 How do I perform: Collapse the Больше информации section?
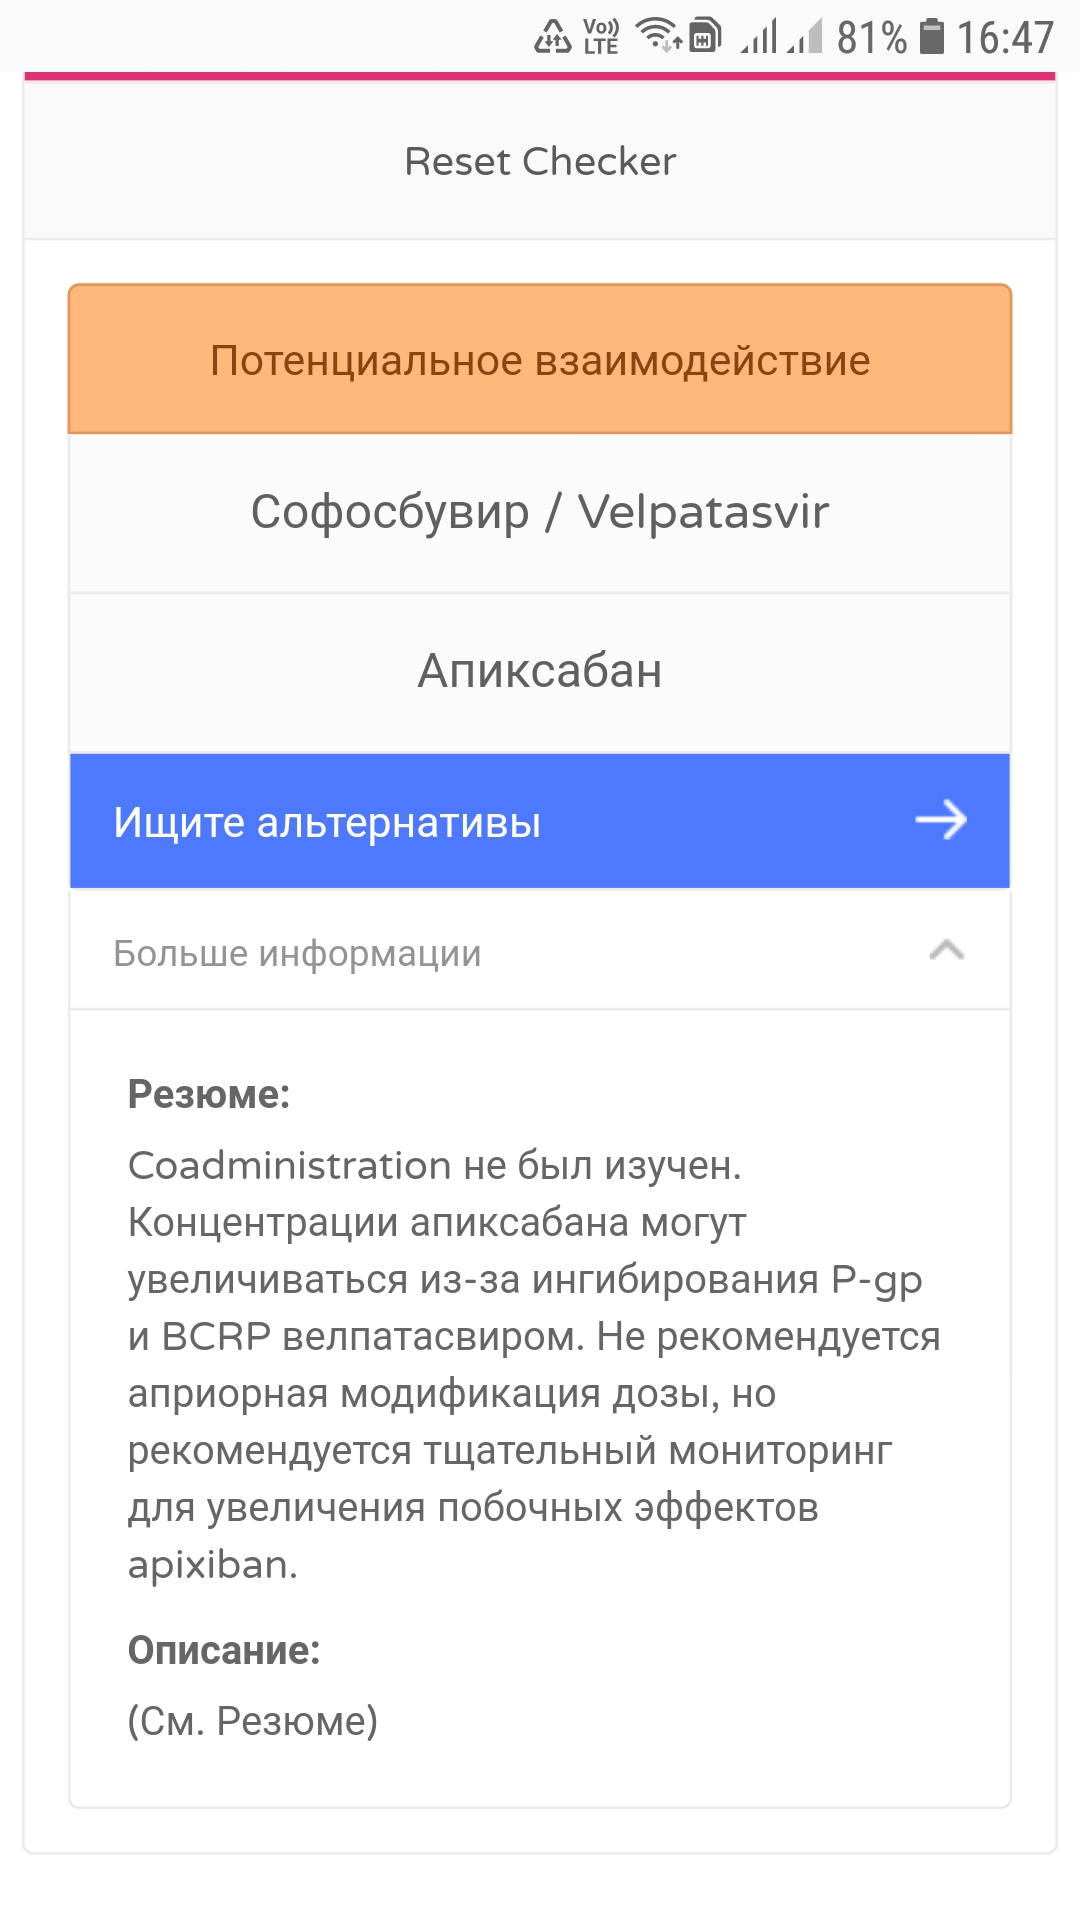coord(297,953)
